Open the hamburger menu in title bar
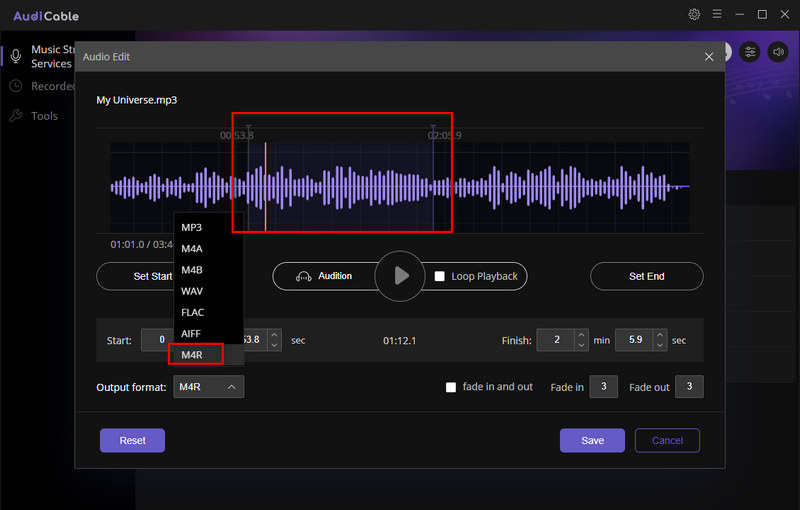The height and width of the screenshot is (510, 800). 717,14
